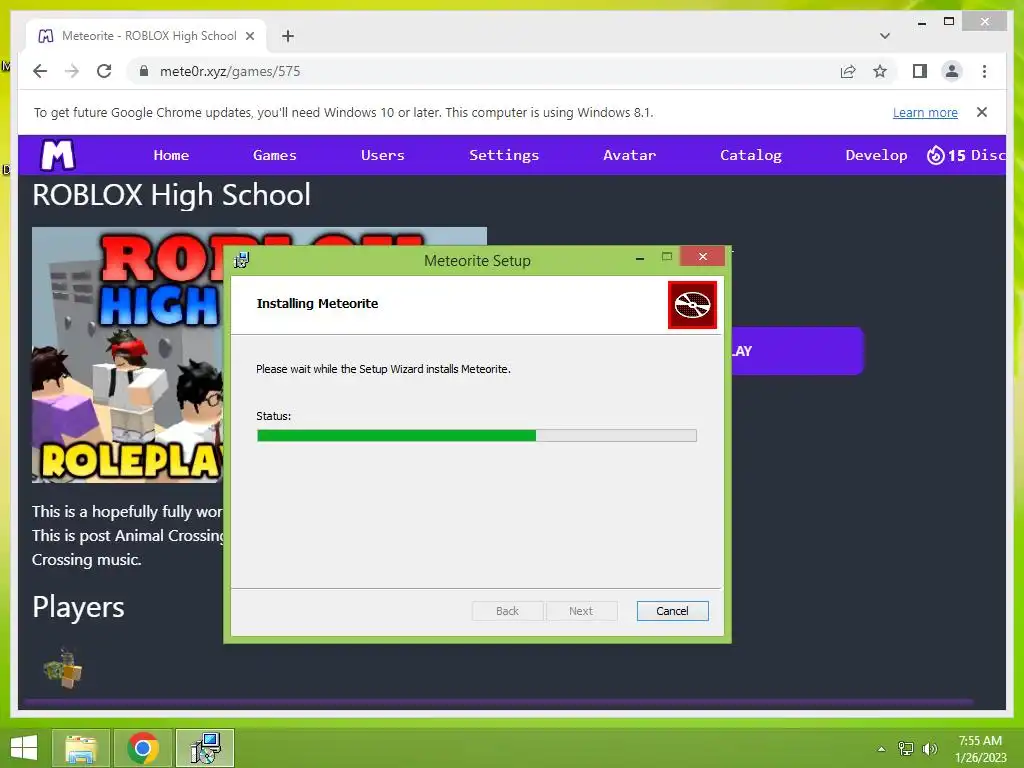This screenshot has width=1024, height=768.
Task: Click the disabled Next button in installer
Action: coord(581,611)
